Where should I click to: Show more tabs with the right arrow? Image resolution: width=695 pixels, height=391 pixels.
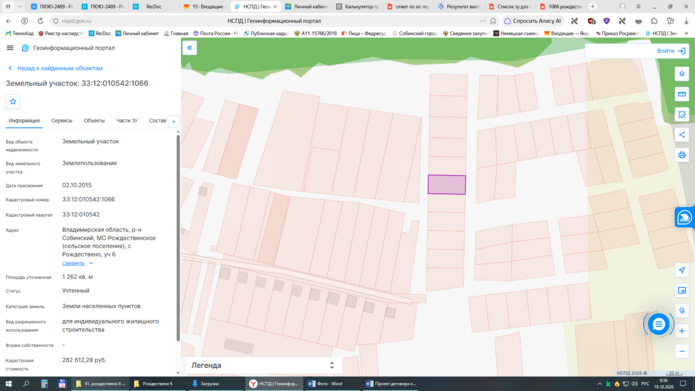tap(174, 121)
